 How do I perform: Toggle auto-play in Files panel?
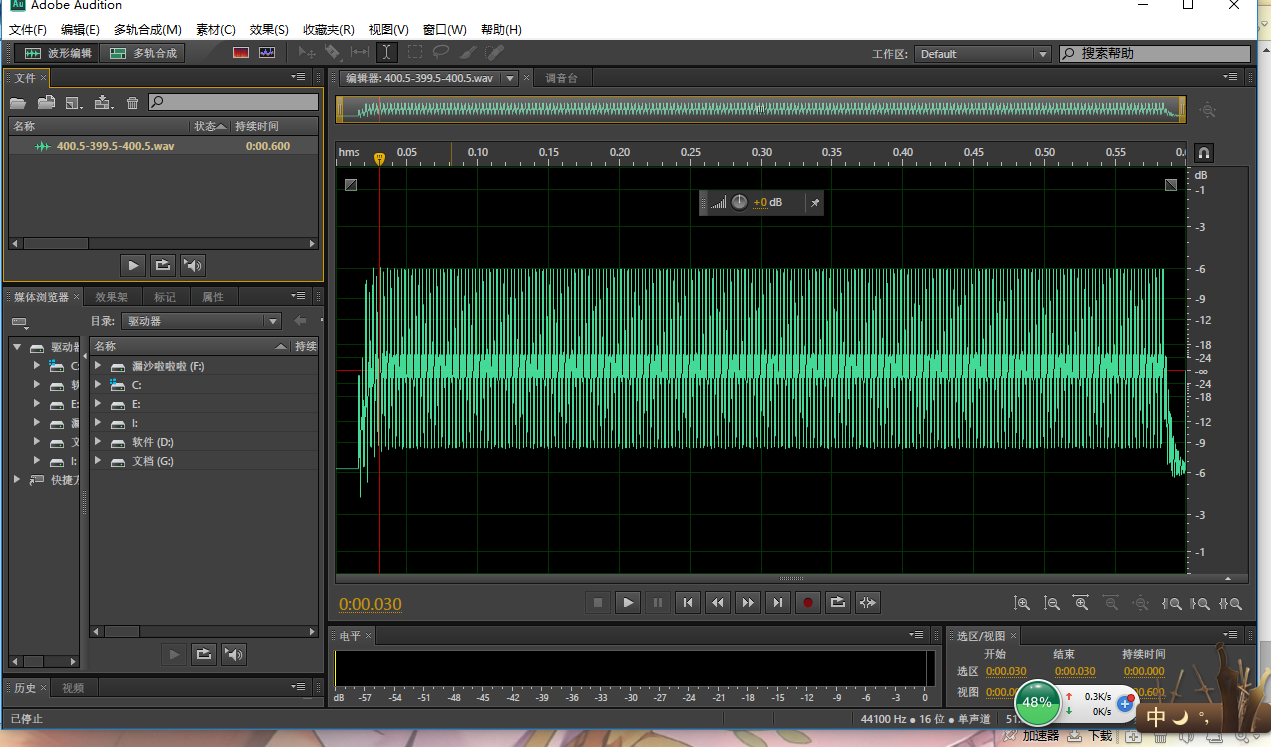pyautogui.click(x=193, y=265)
